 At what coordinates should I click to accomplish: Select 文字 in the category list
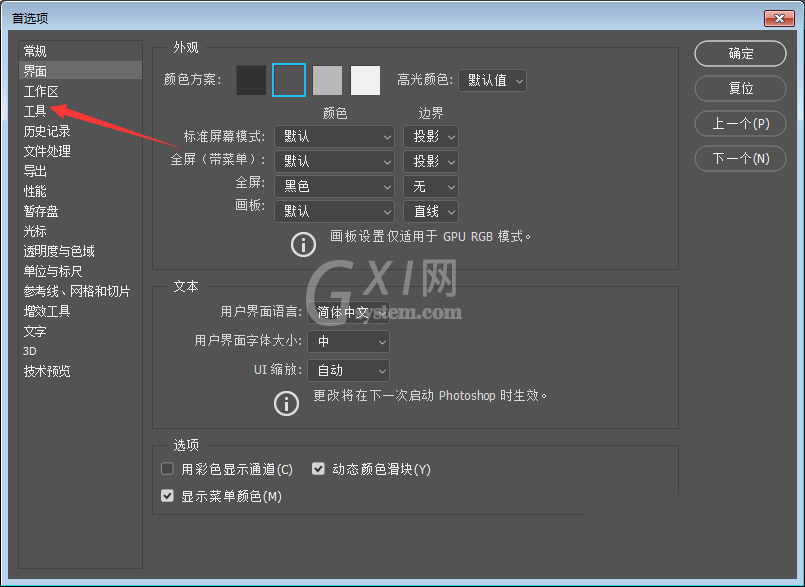(81, 331)
